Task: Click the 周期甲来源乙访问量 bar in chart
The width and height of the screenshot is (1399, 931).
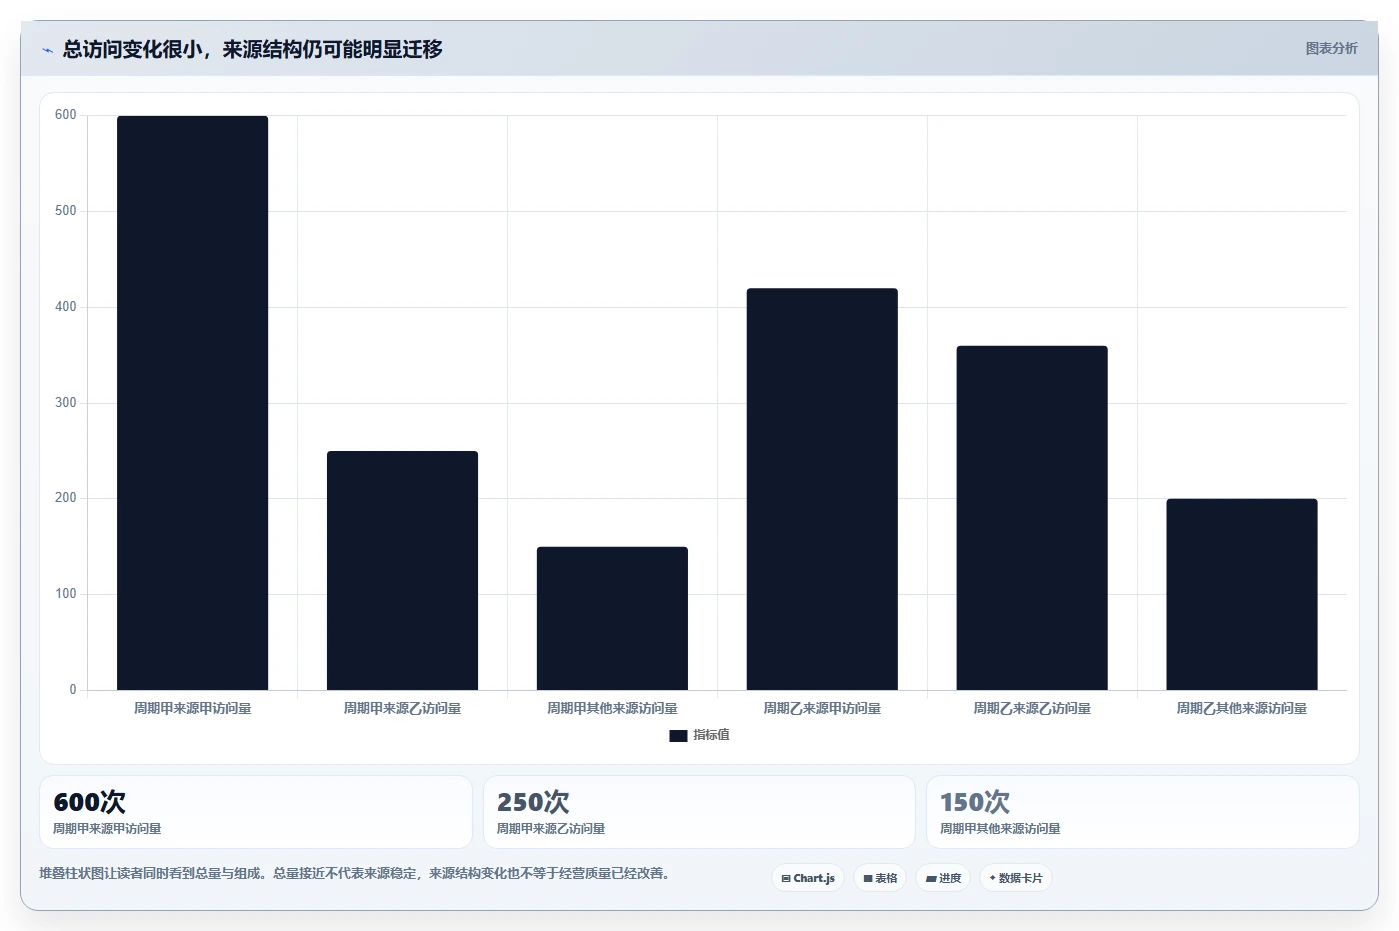Action: click(x=402, y=570)
